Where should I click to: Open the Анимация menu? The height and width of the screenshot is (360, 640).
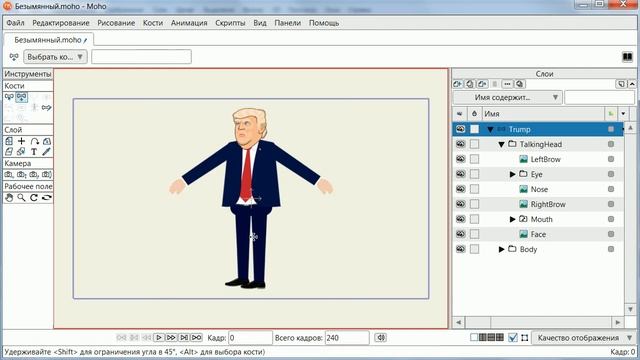(189, 23)
